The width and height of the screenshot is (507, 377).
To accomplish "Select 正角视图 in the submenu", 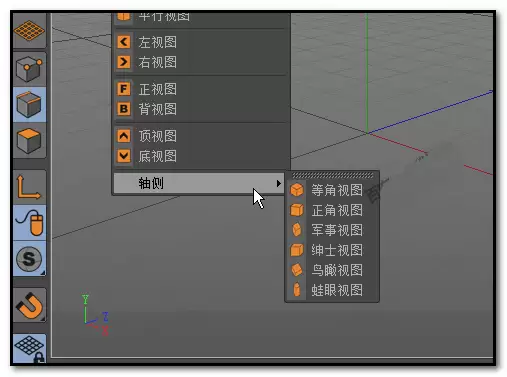I will (332, 210).
